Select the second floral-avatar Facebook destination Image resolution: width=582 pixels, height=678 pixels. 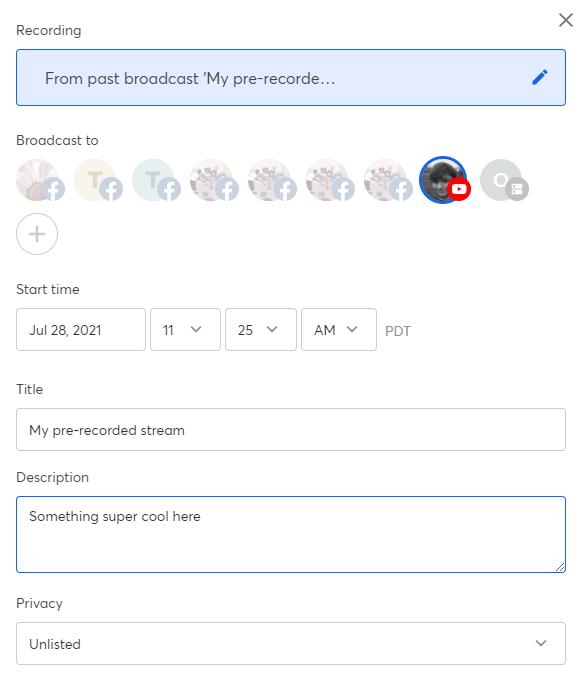click(272, 180)
